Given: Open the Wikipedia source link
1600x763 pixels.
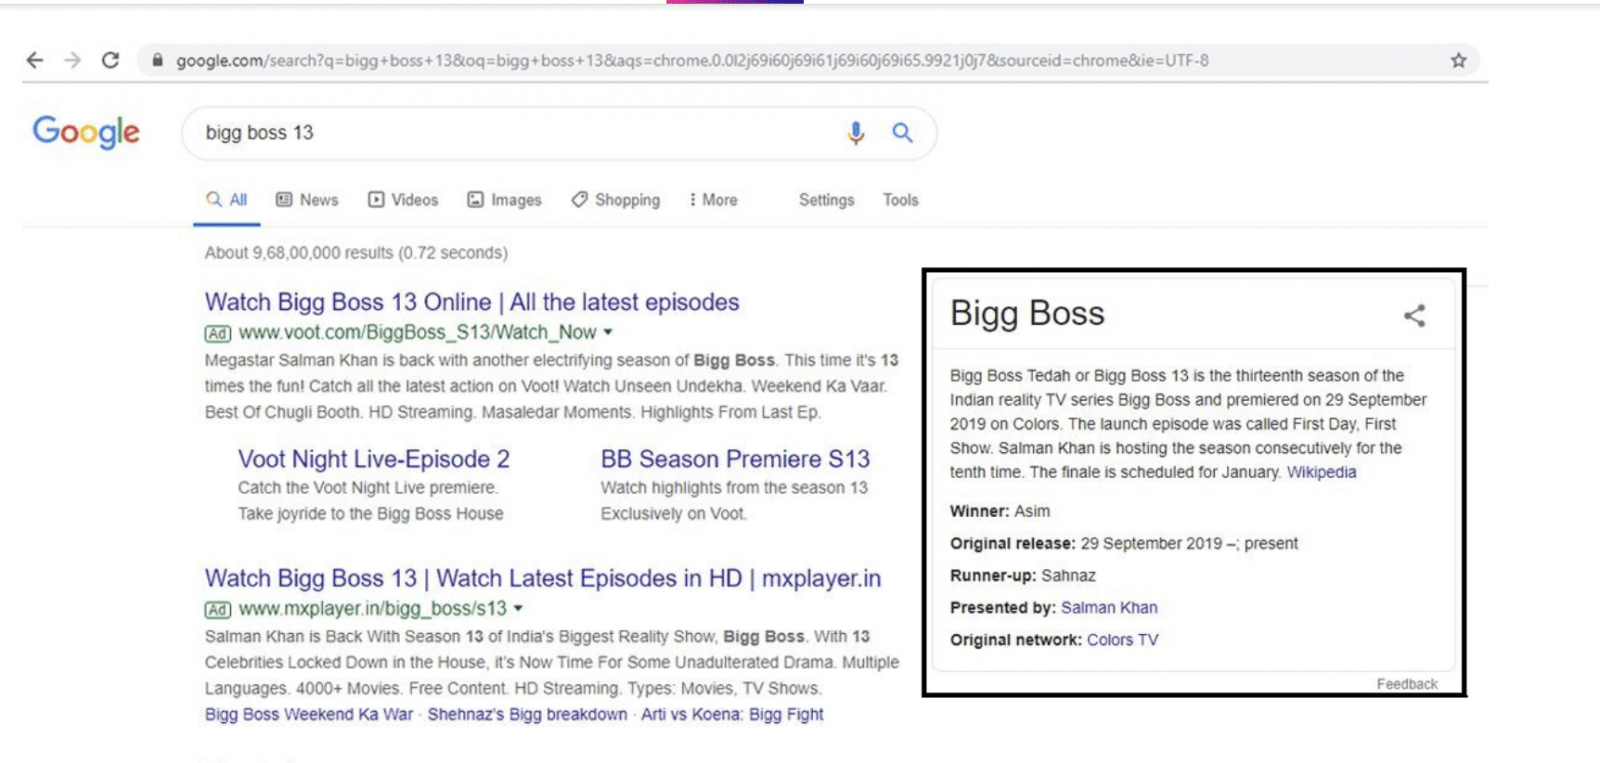Looking at the screenshot, I should click(x=1321, y=472).
